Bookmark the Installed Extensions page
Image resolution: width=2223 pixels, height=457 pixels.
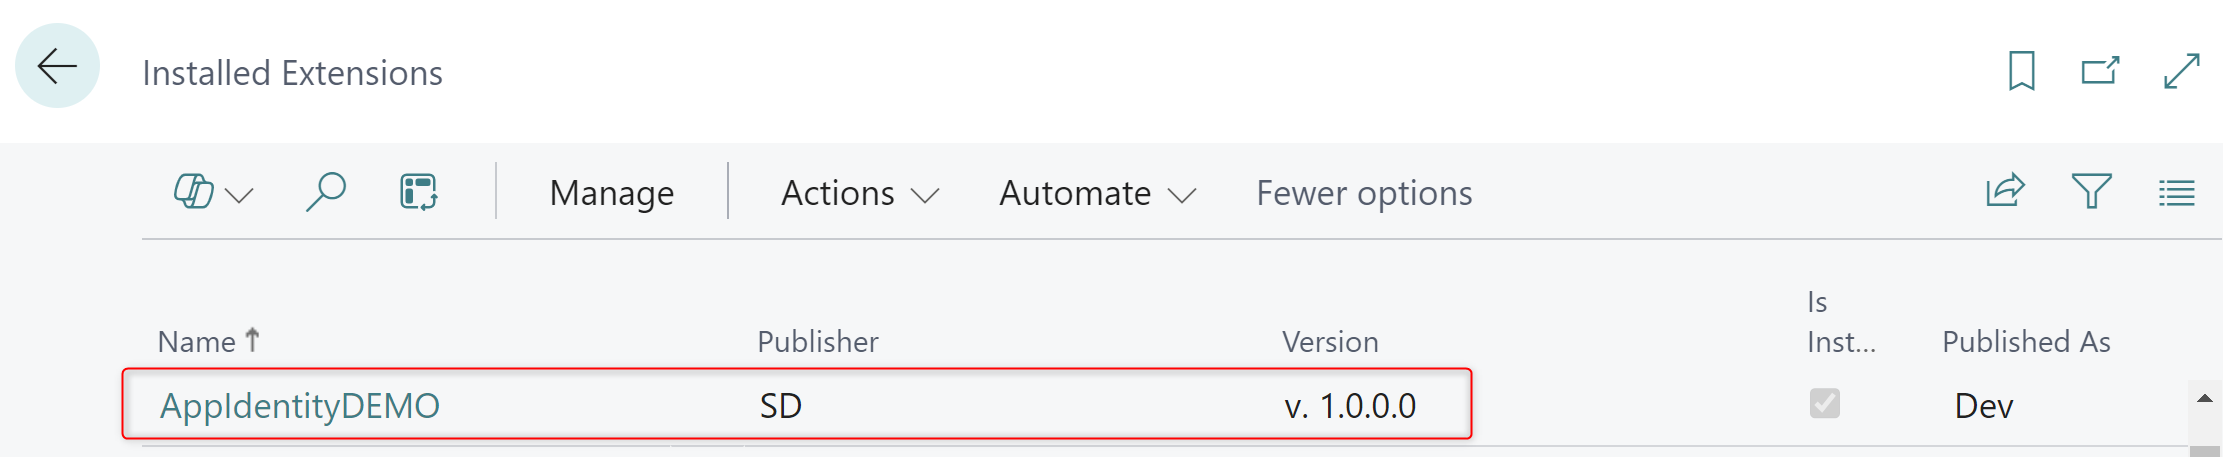[2021, 71]
